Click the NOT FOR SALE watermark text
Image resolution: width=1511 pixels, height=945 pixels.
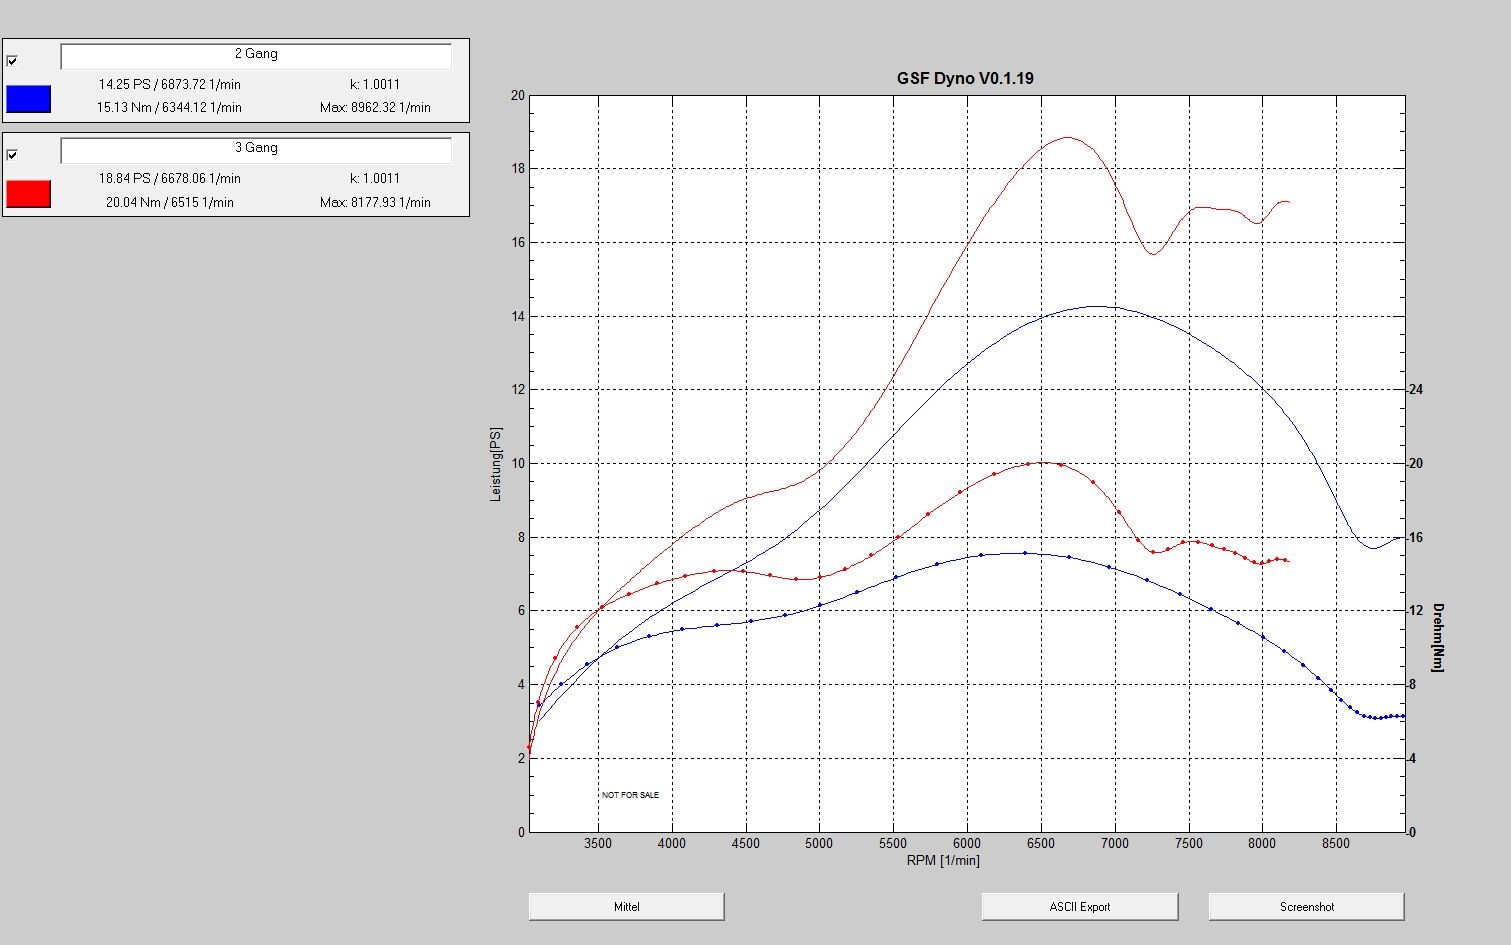(630, 795)
